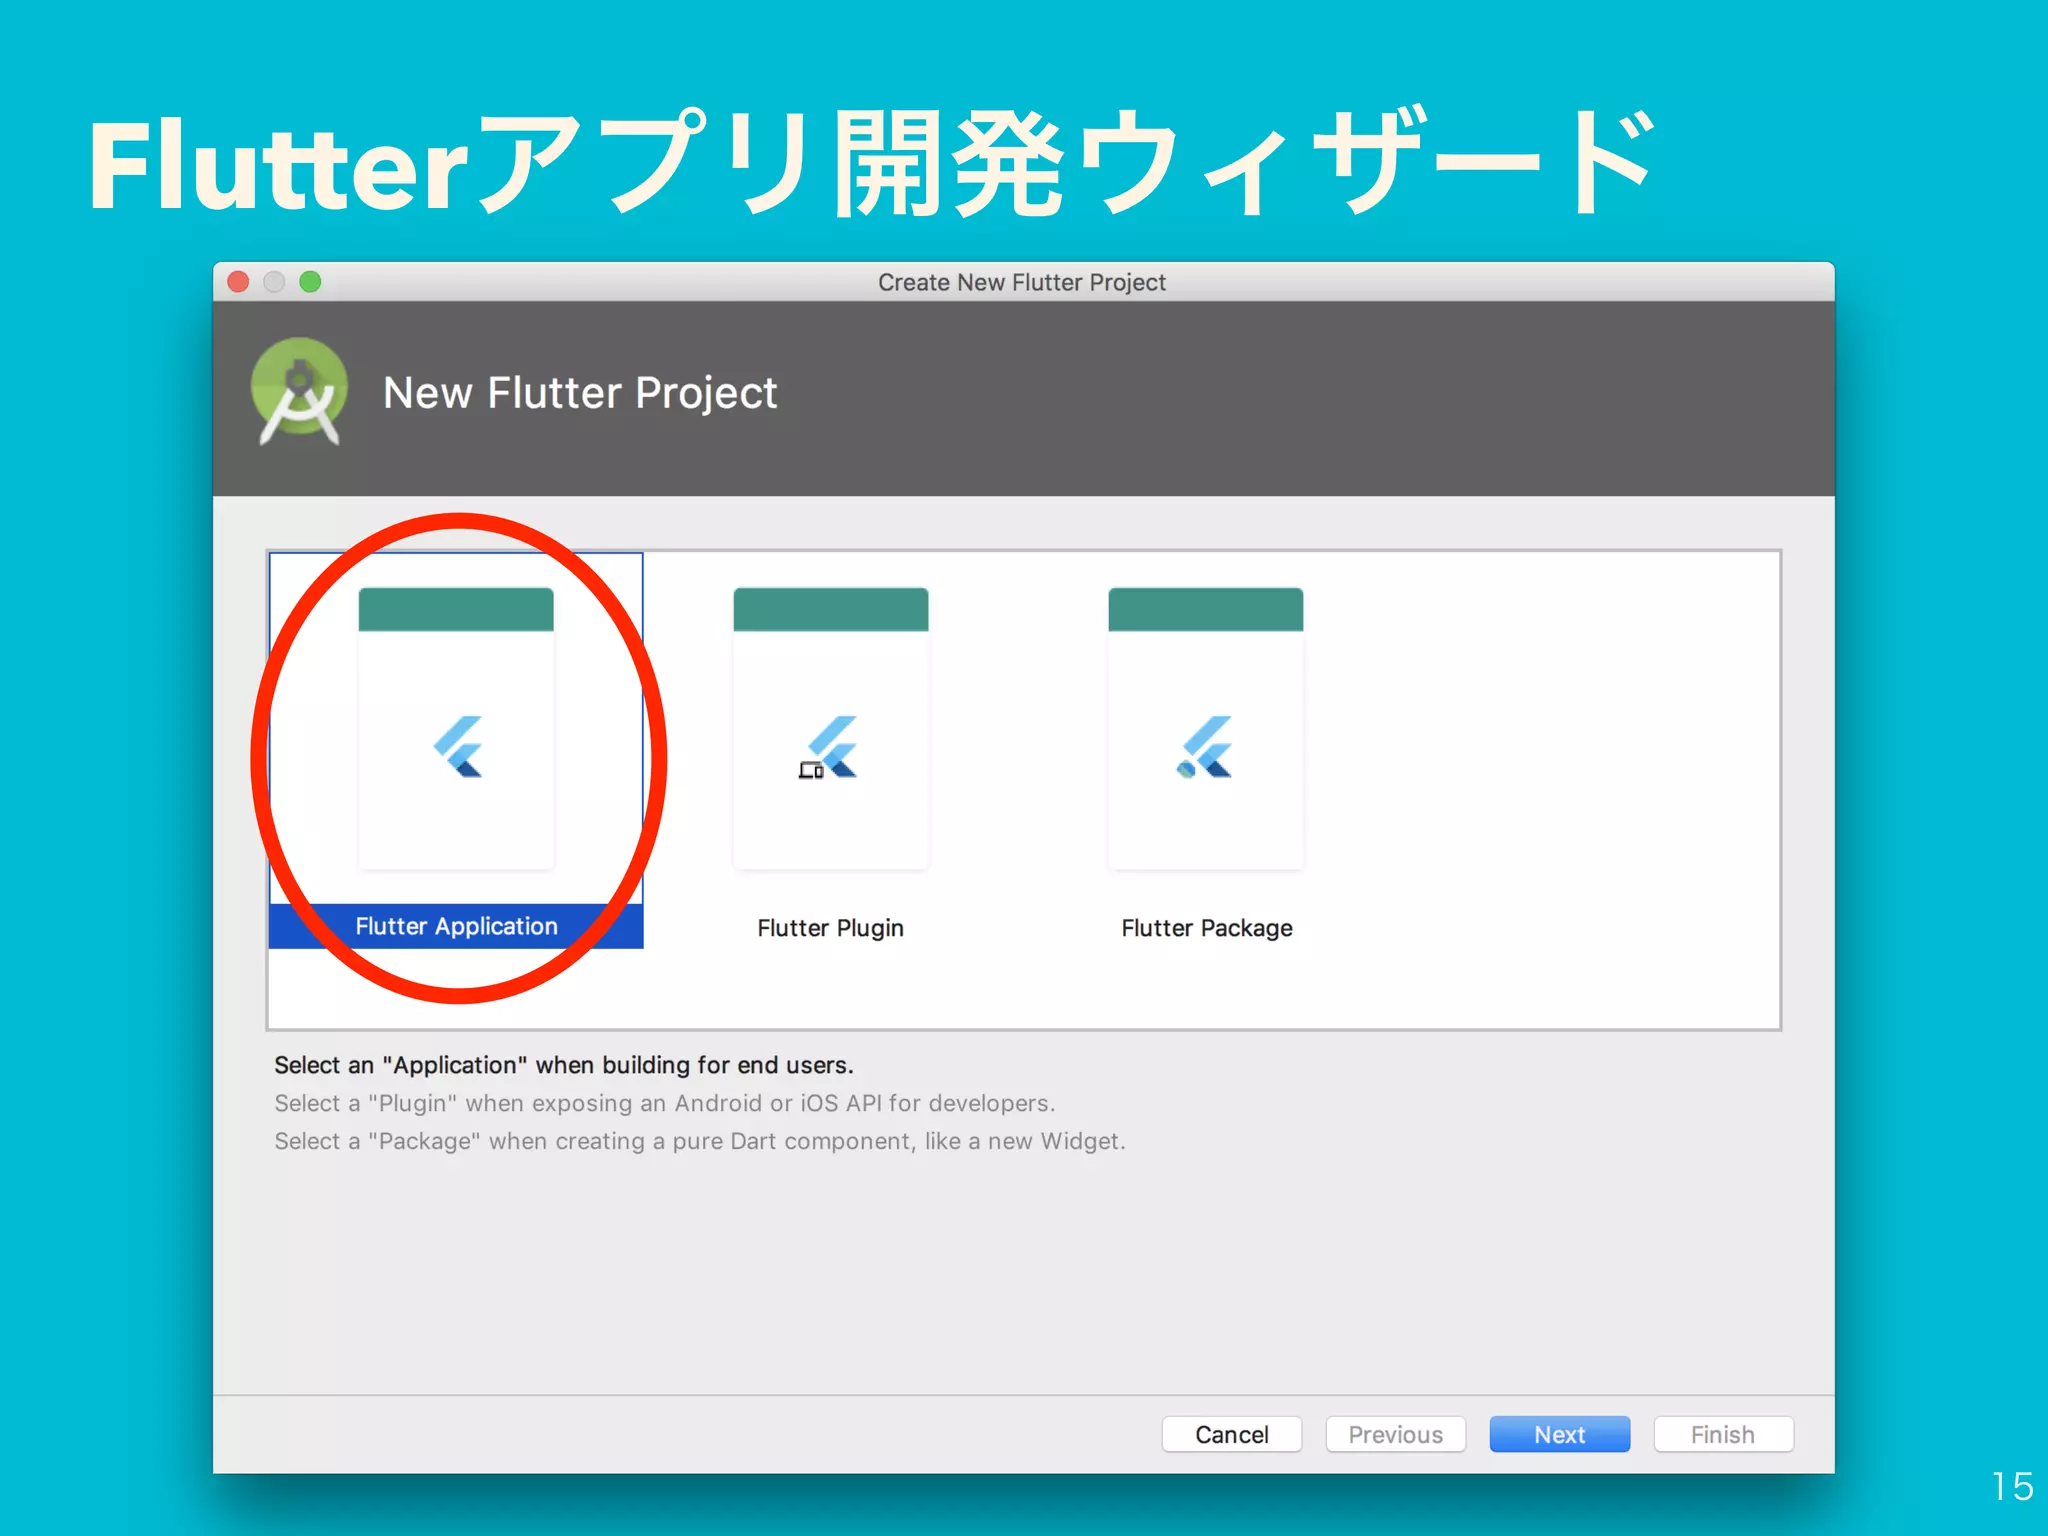Click the Flutter logo in Application card

[x=458, y=747]
